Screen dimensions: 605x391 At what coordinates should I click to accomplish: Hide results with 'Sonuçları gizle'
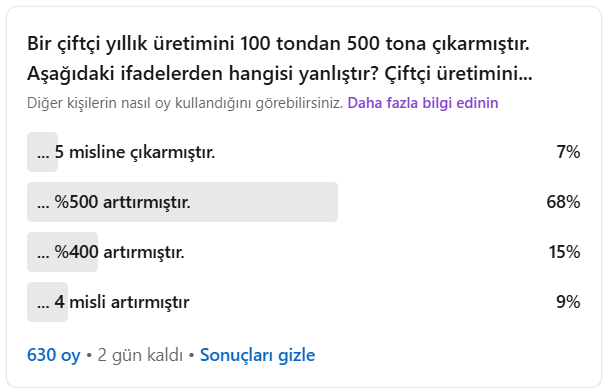coord(257,355)
